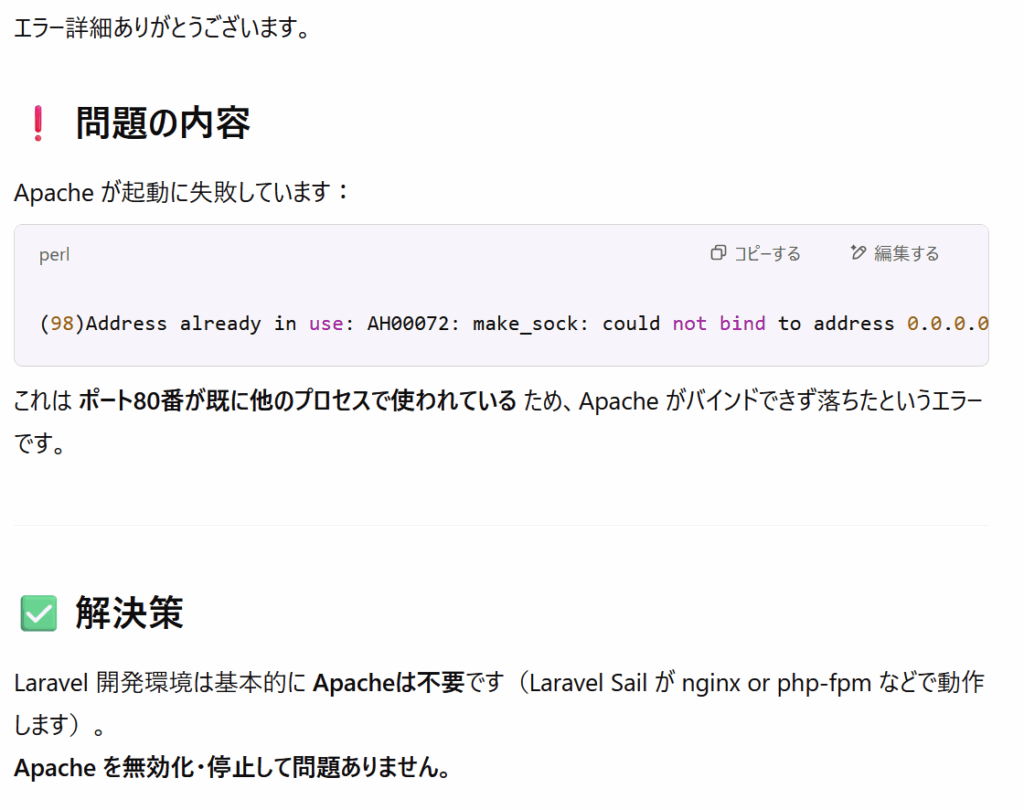Click the code line starting with (98)Address already in use
The width and height of the screenshot is (1024, 810).
point(514,323)
